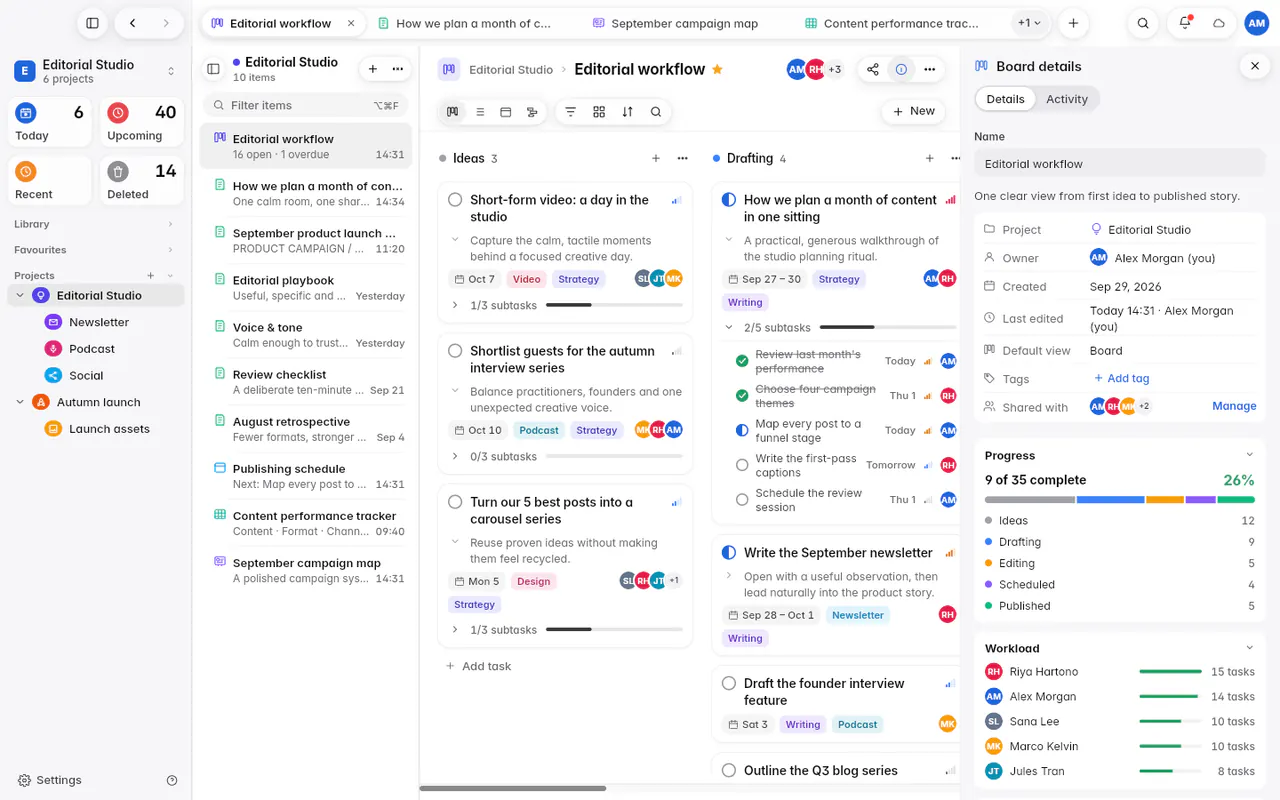This screenshot has height=800, width=1280.
Task: Click the New button
Action: click(x=913, y=111)
